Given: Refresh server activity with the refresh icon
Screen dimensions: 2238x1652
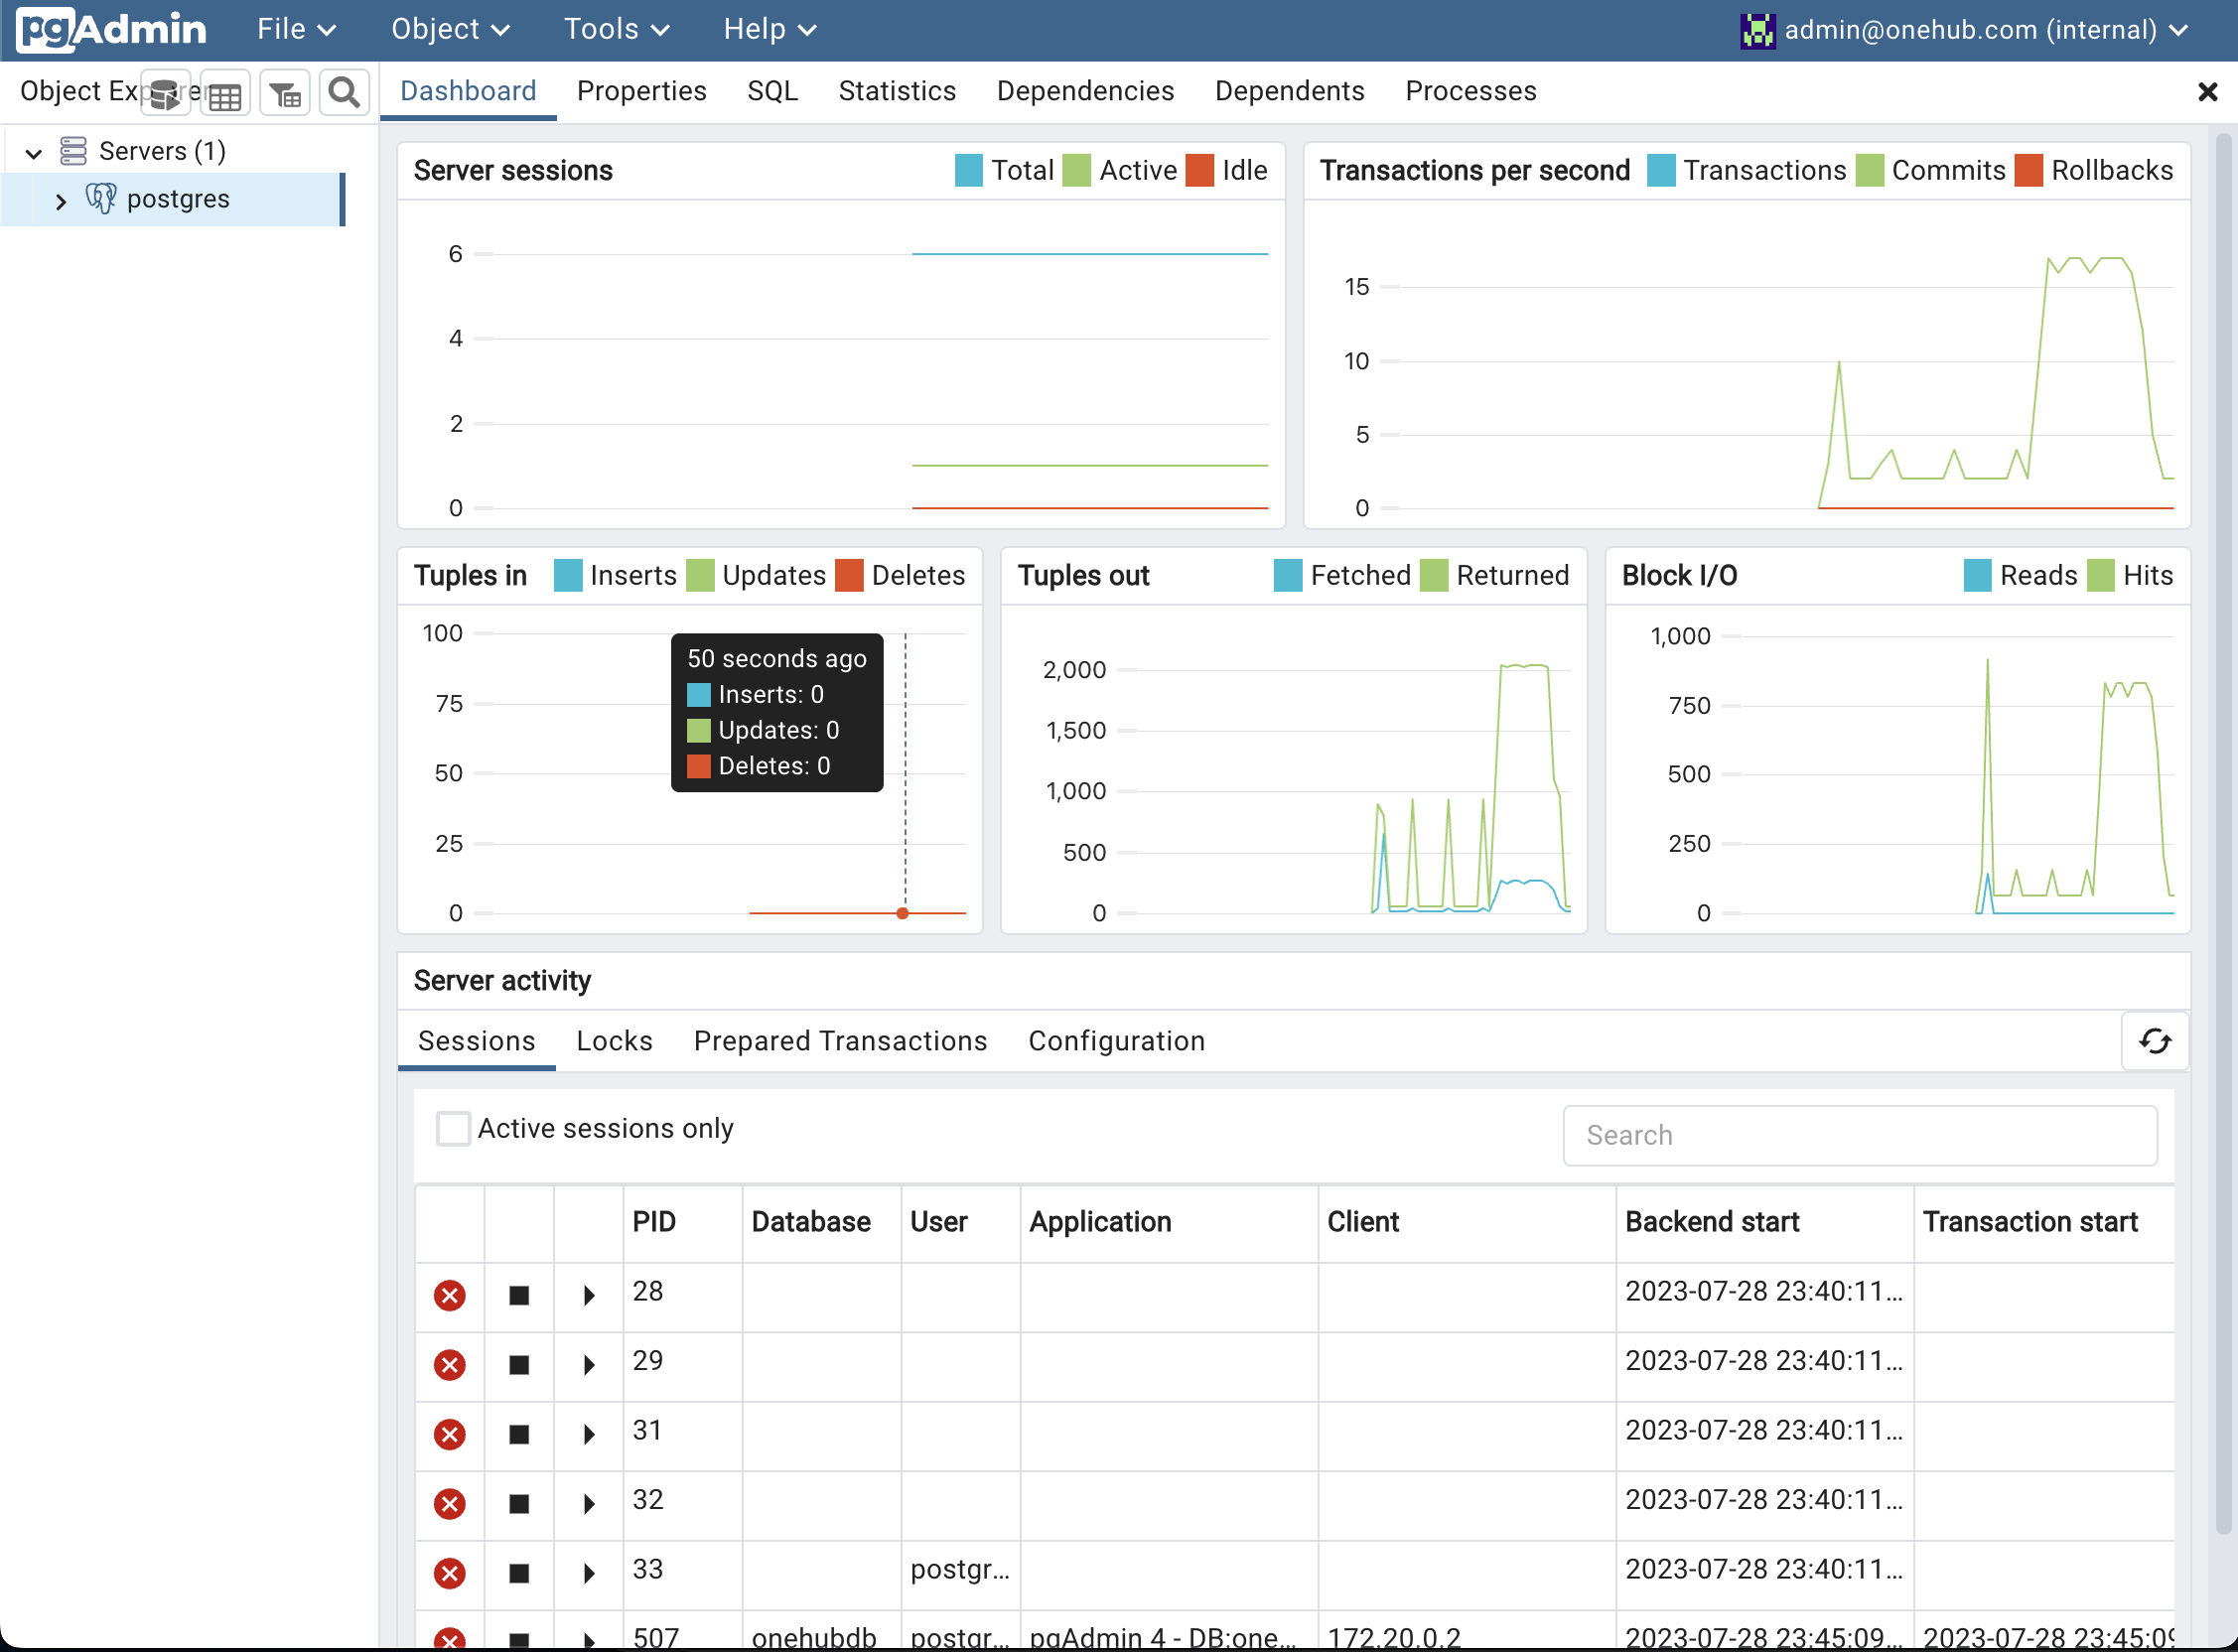Looking at the screenshot, I should click(2155, 1041).
